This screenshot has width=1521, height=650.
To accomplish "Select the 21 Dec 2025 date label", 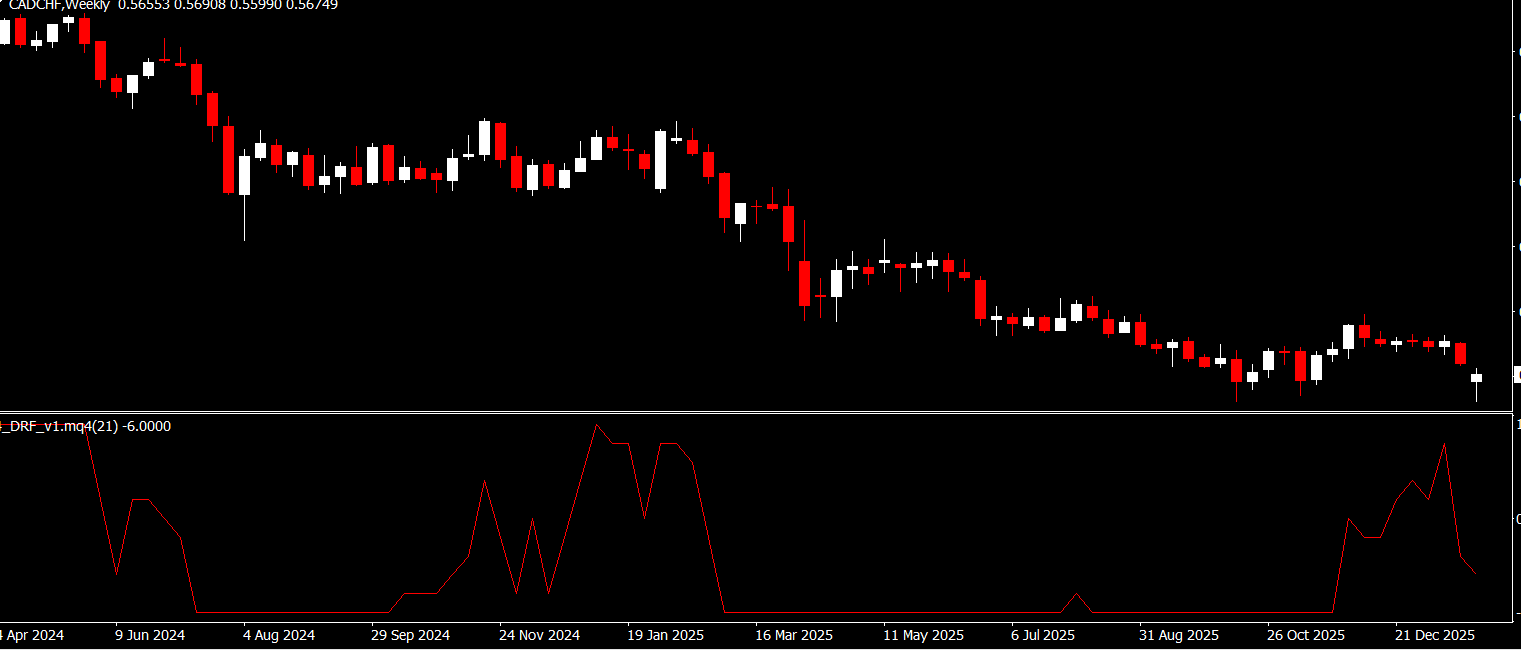I will (x=1435, y=635).
